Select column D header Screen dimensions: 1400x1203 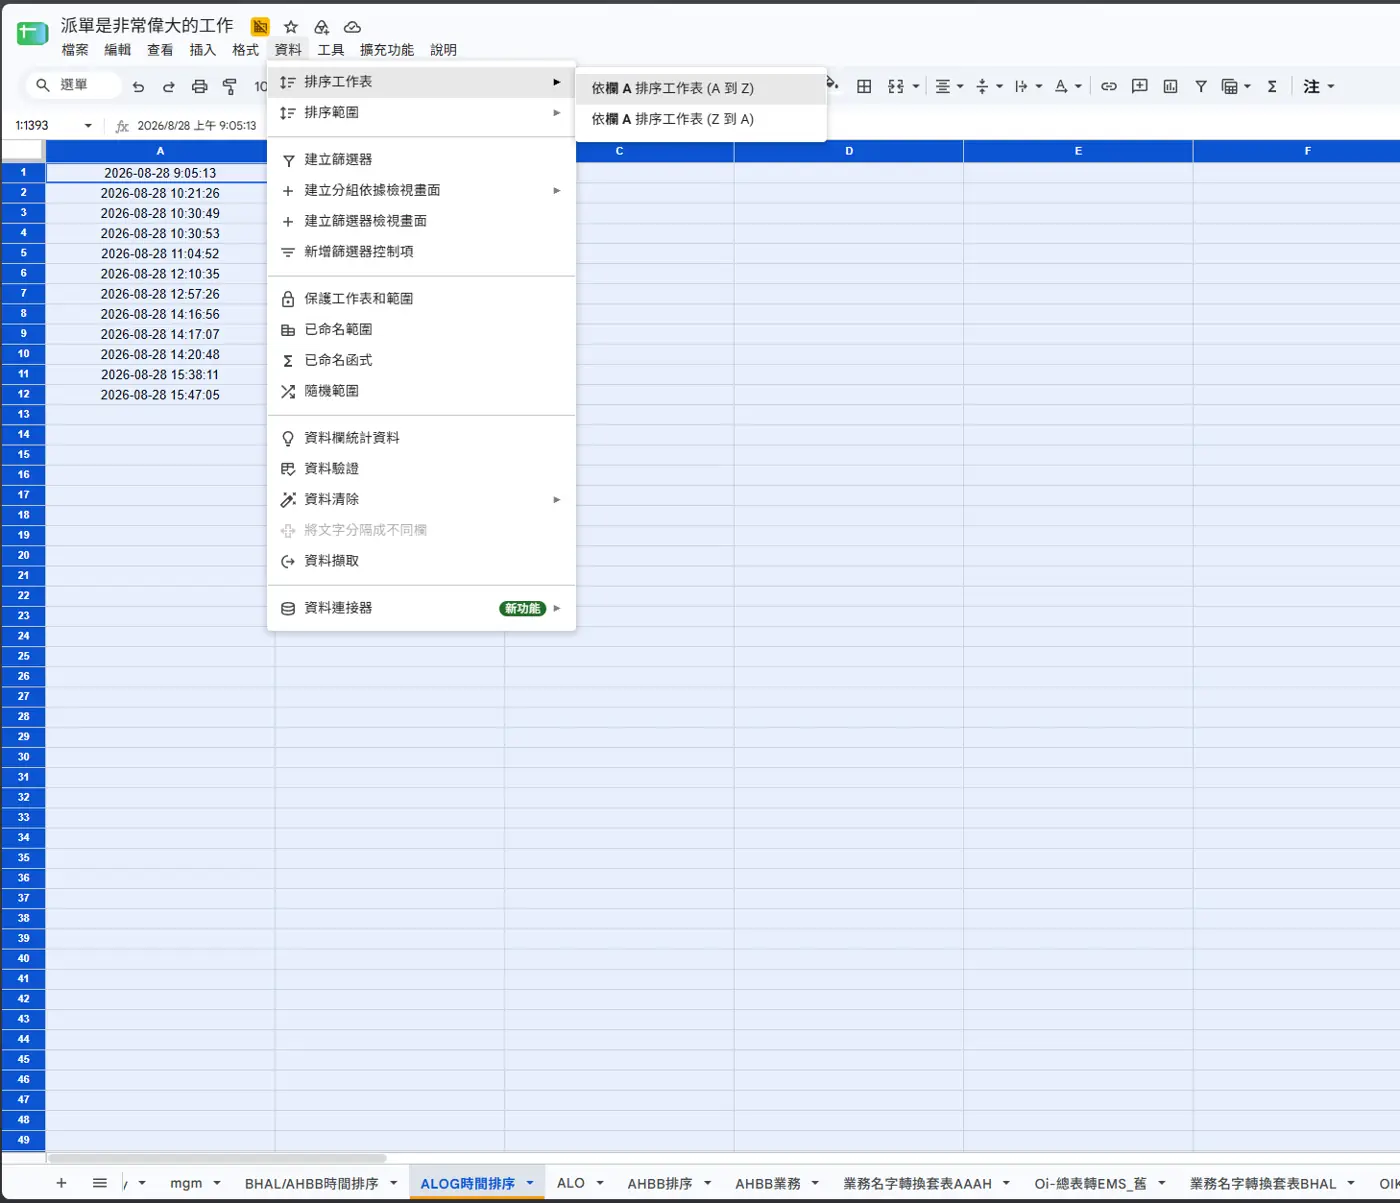pos(849,151)
